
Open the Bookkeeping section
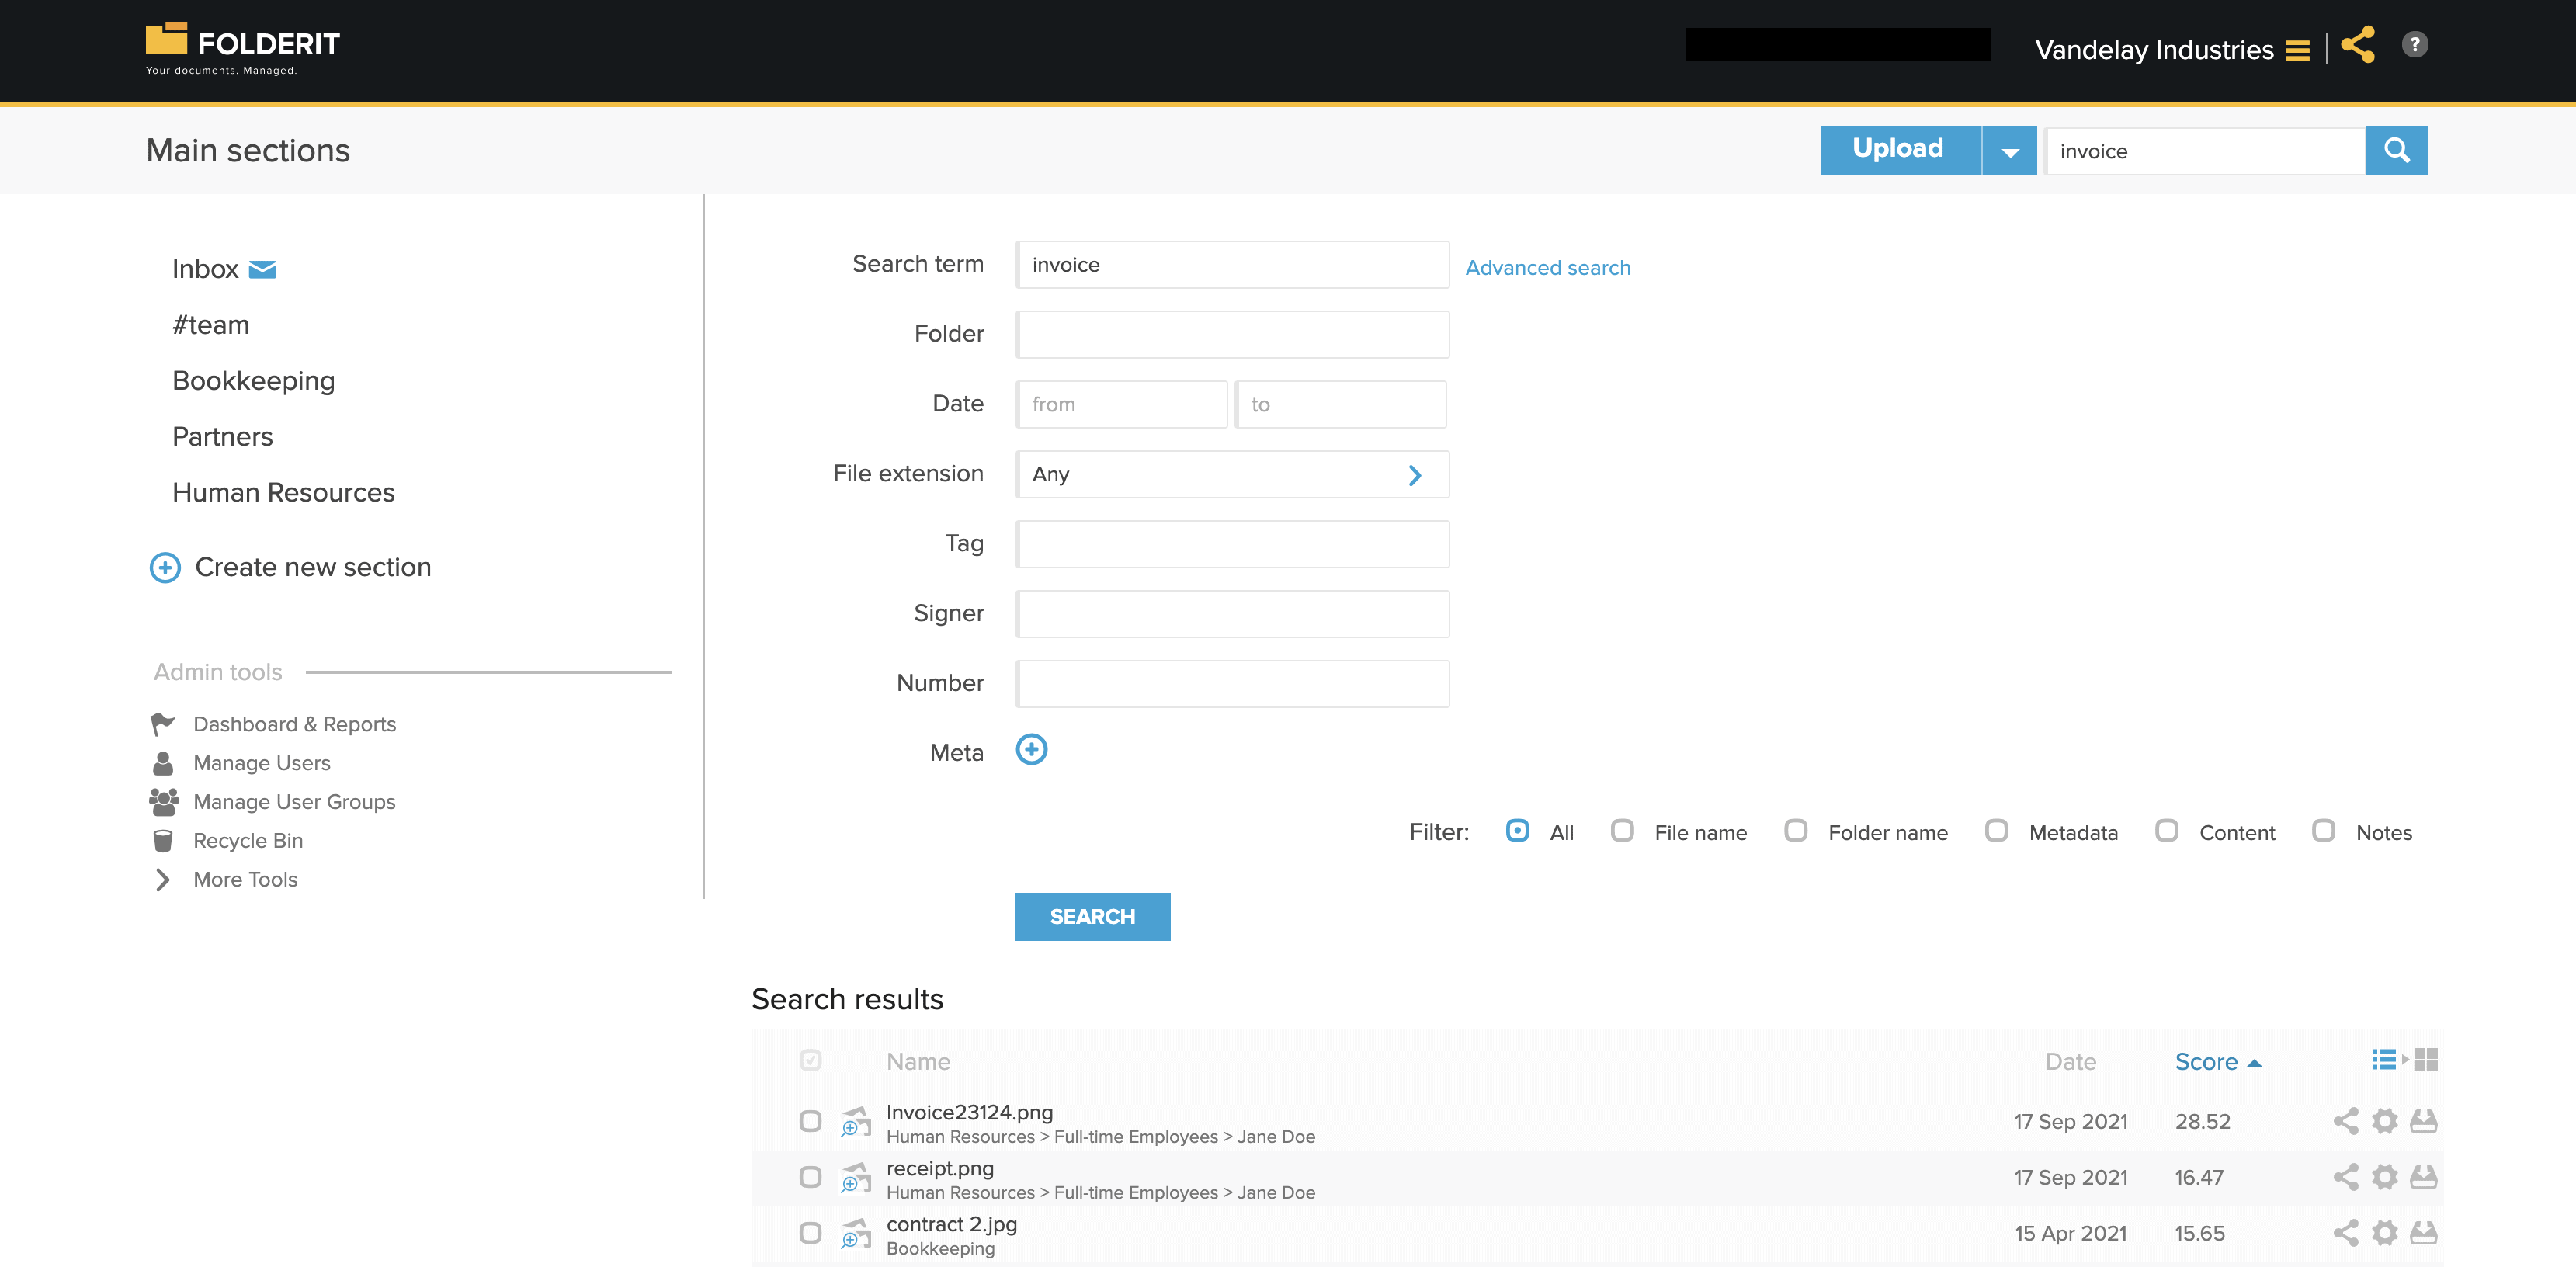click(253, 380)
